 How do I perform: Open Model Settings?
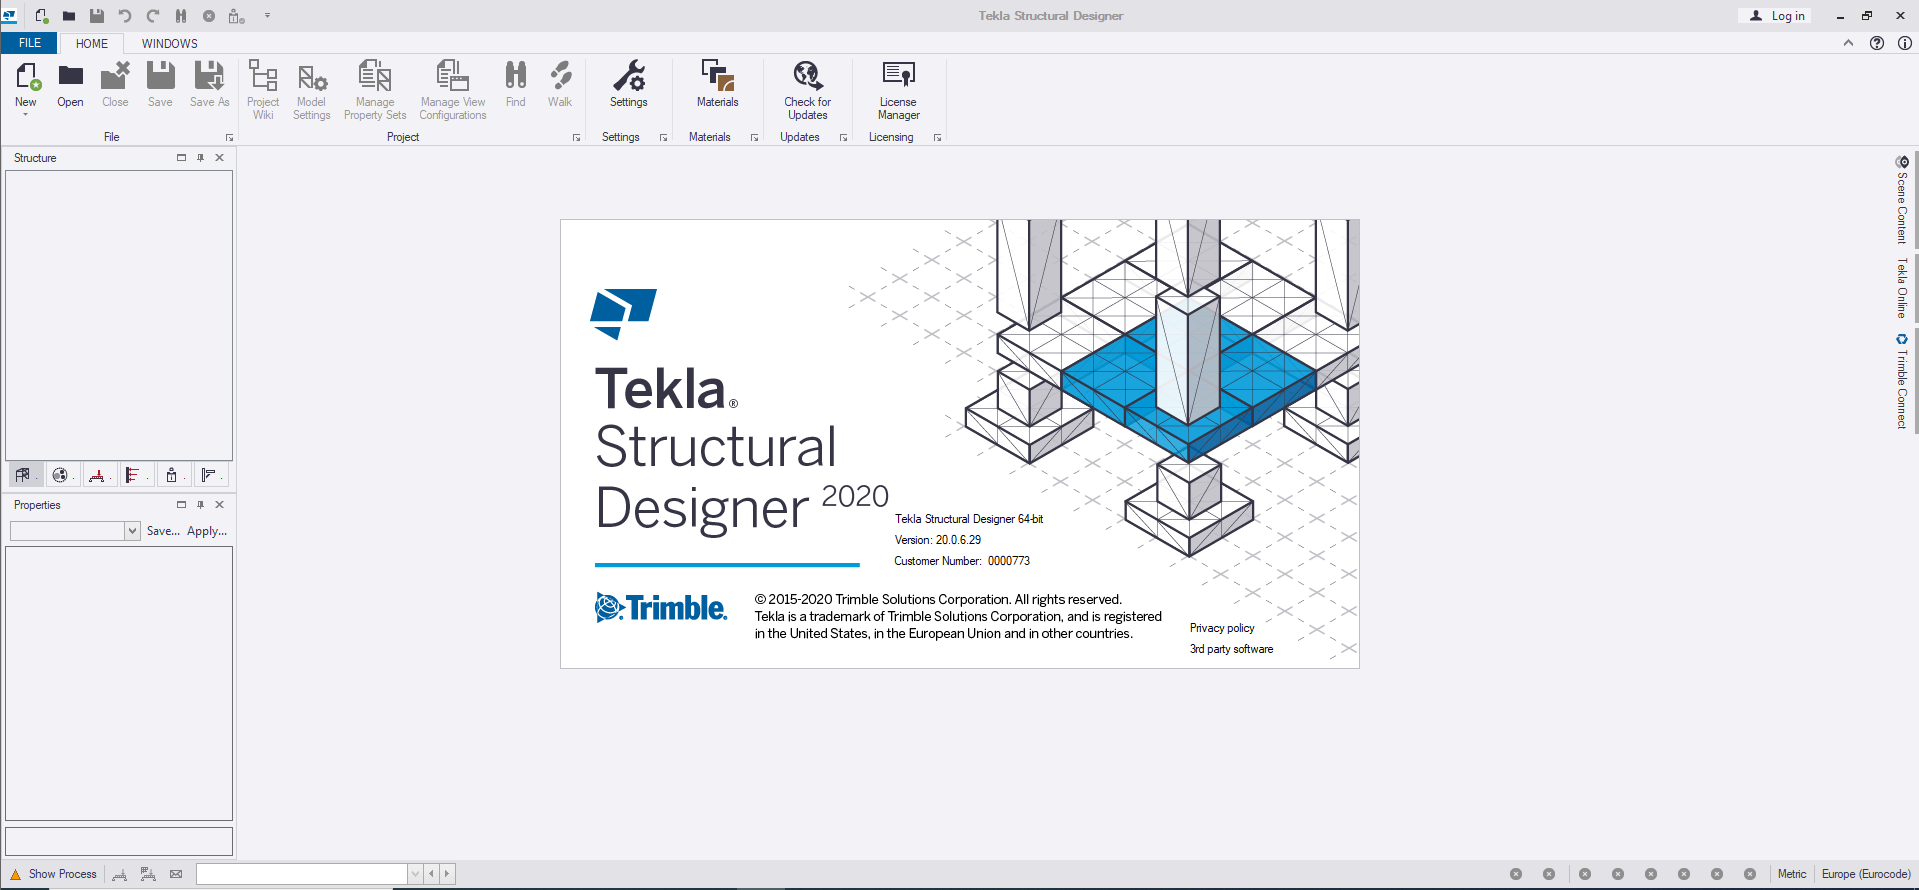(x=311, y=90)
